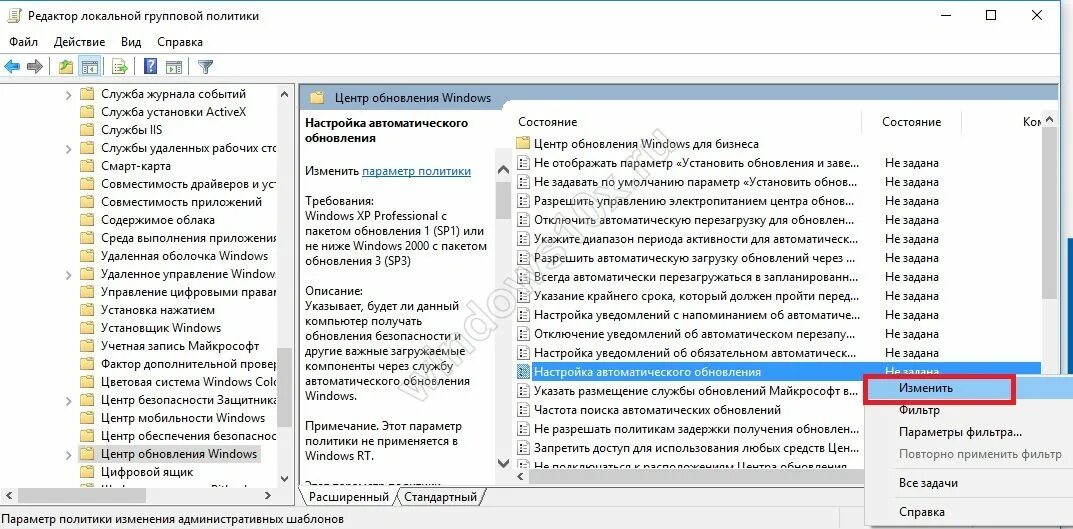Select Служба установки ActiveX tree item

tap(173, 112)
